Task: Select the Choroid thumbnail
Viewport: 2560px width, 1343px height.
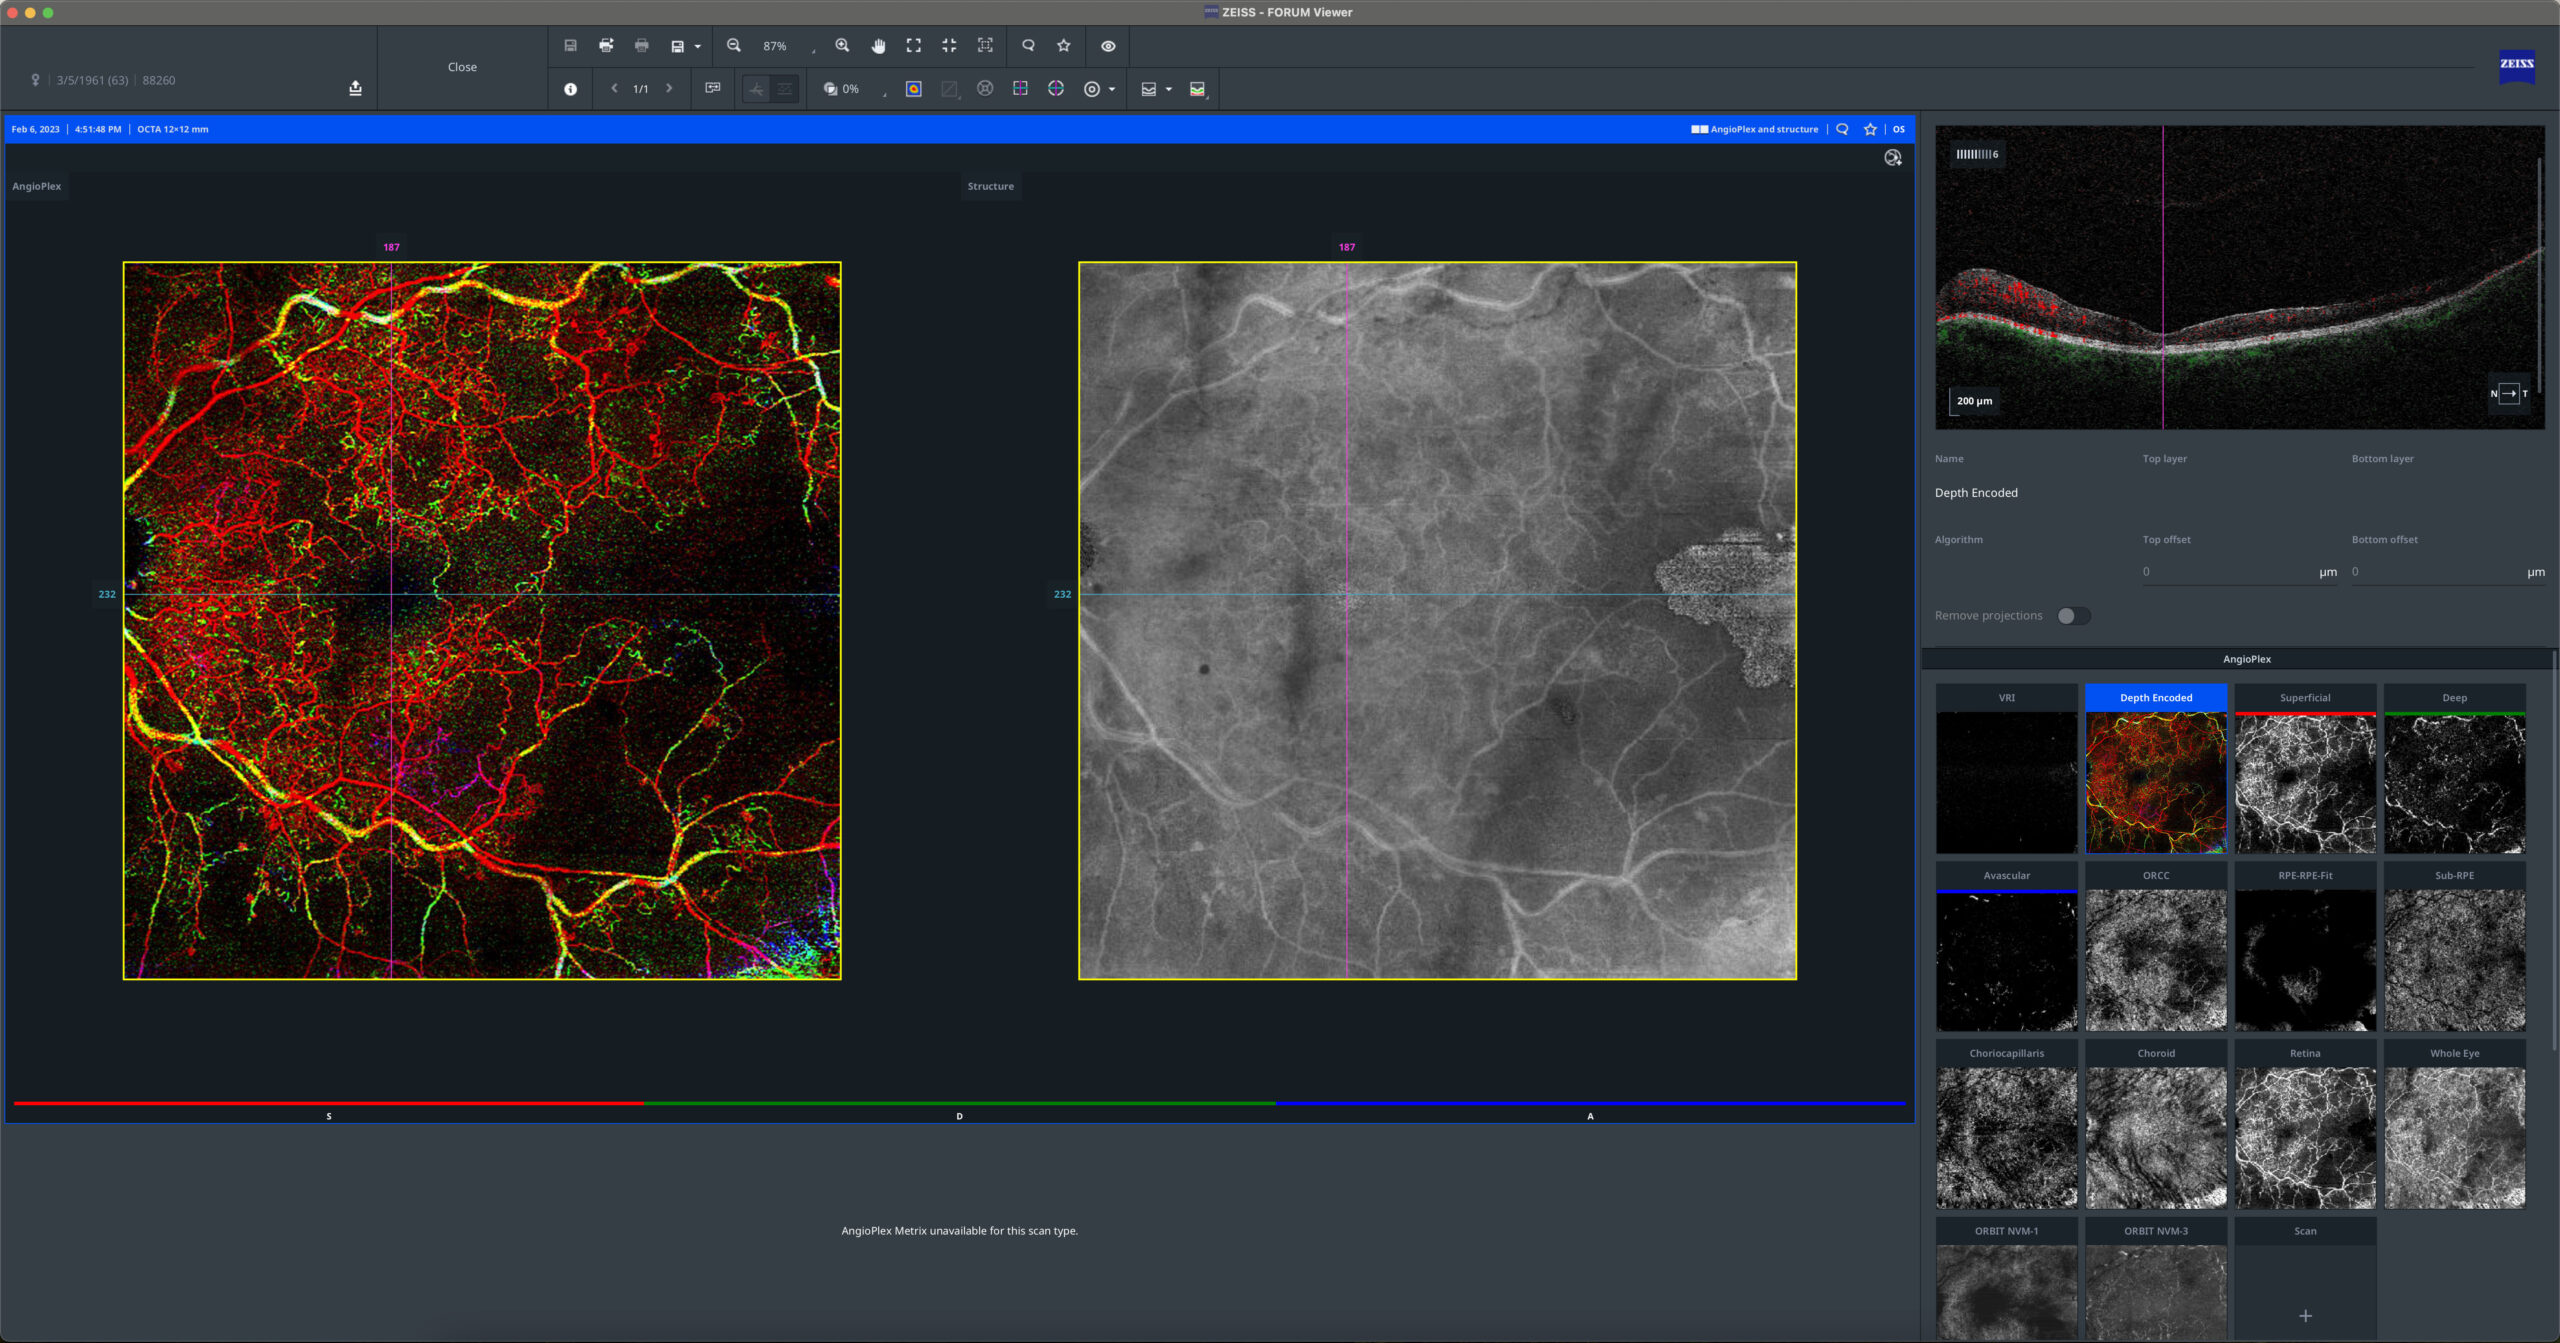Action: coord(2156,1125)
